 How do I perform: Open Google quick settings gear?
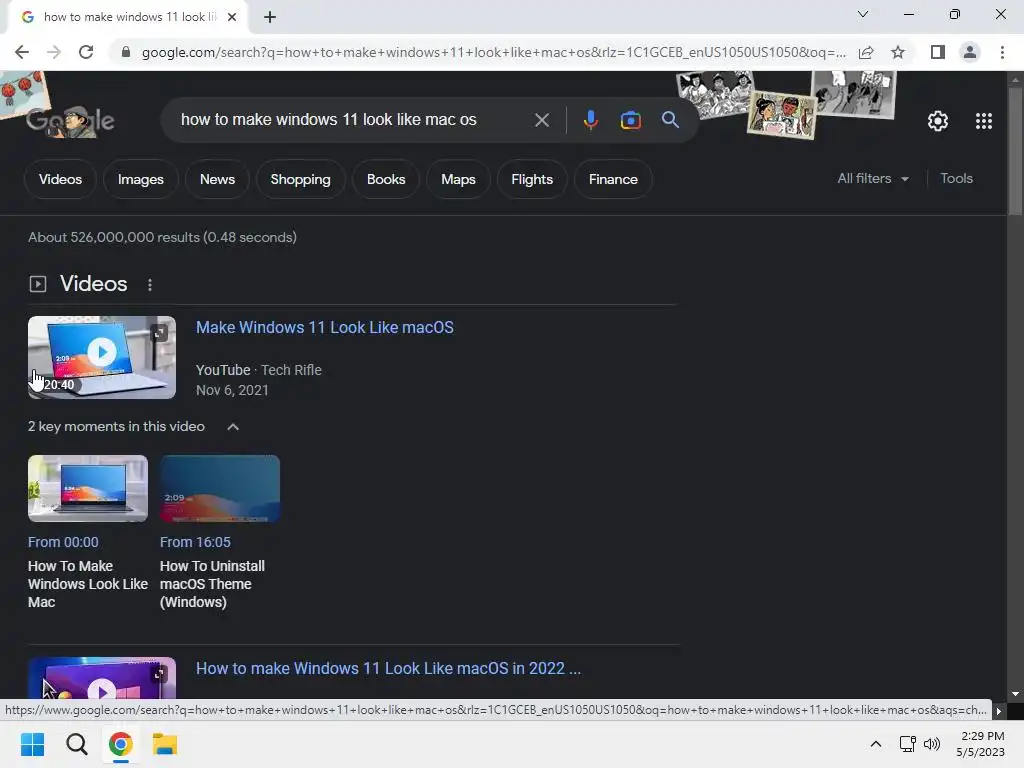pos(938,121)
